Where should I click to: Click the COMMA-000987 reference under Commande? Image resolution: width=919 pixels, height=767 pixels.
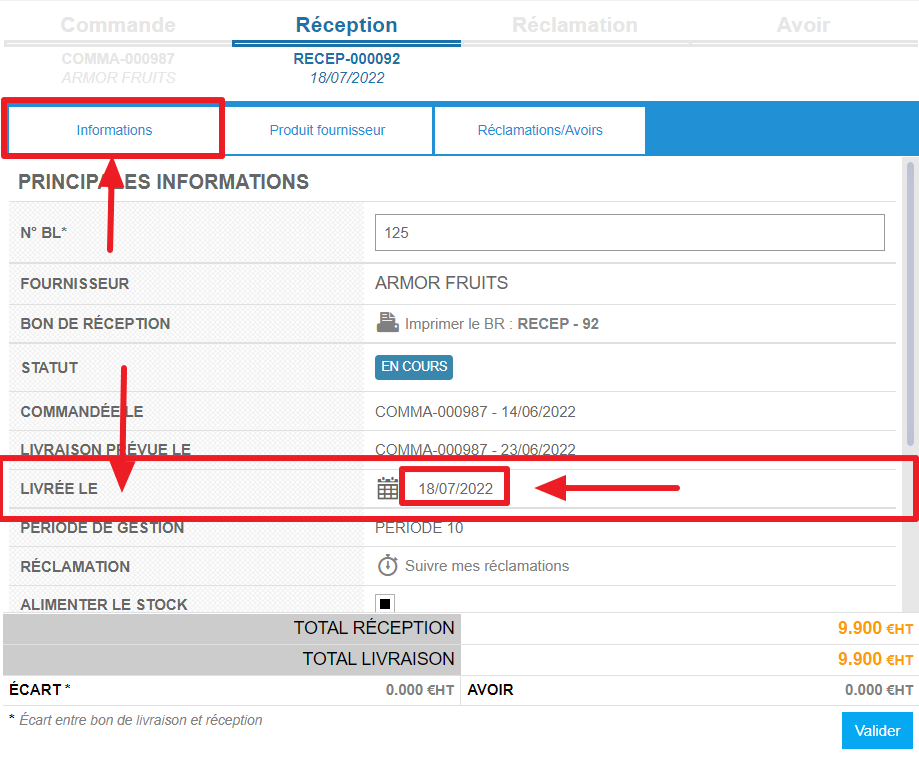pos(118,59)
